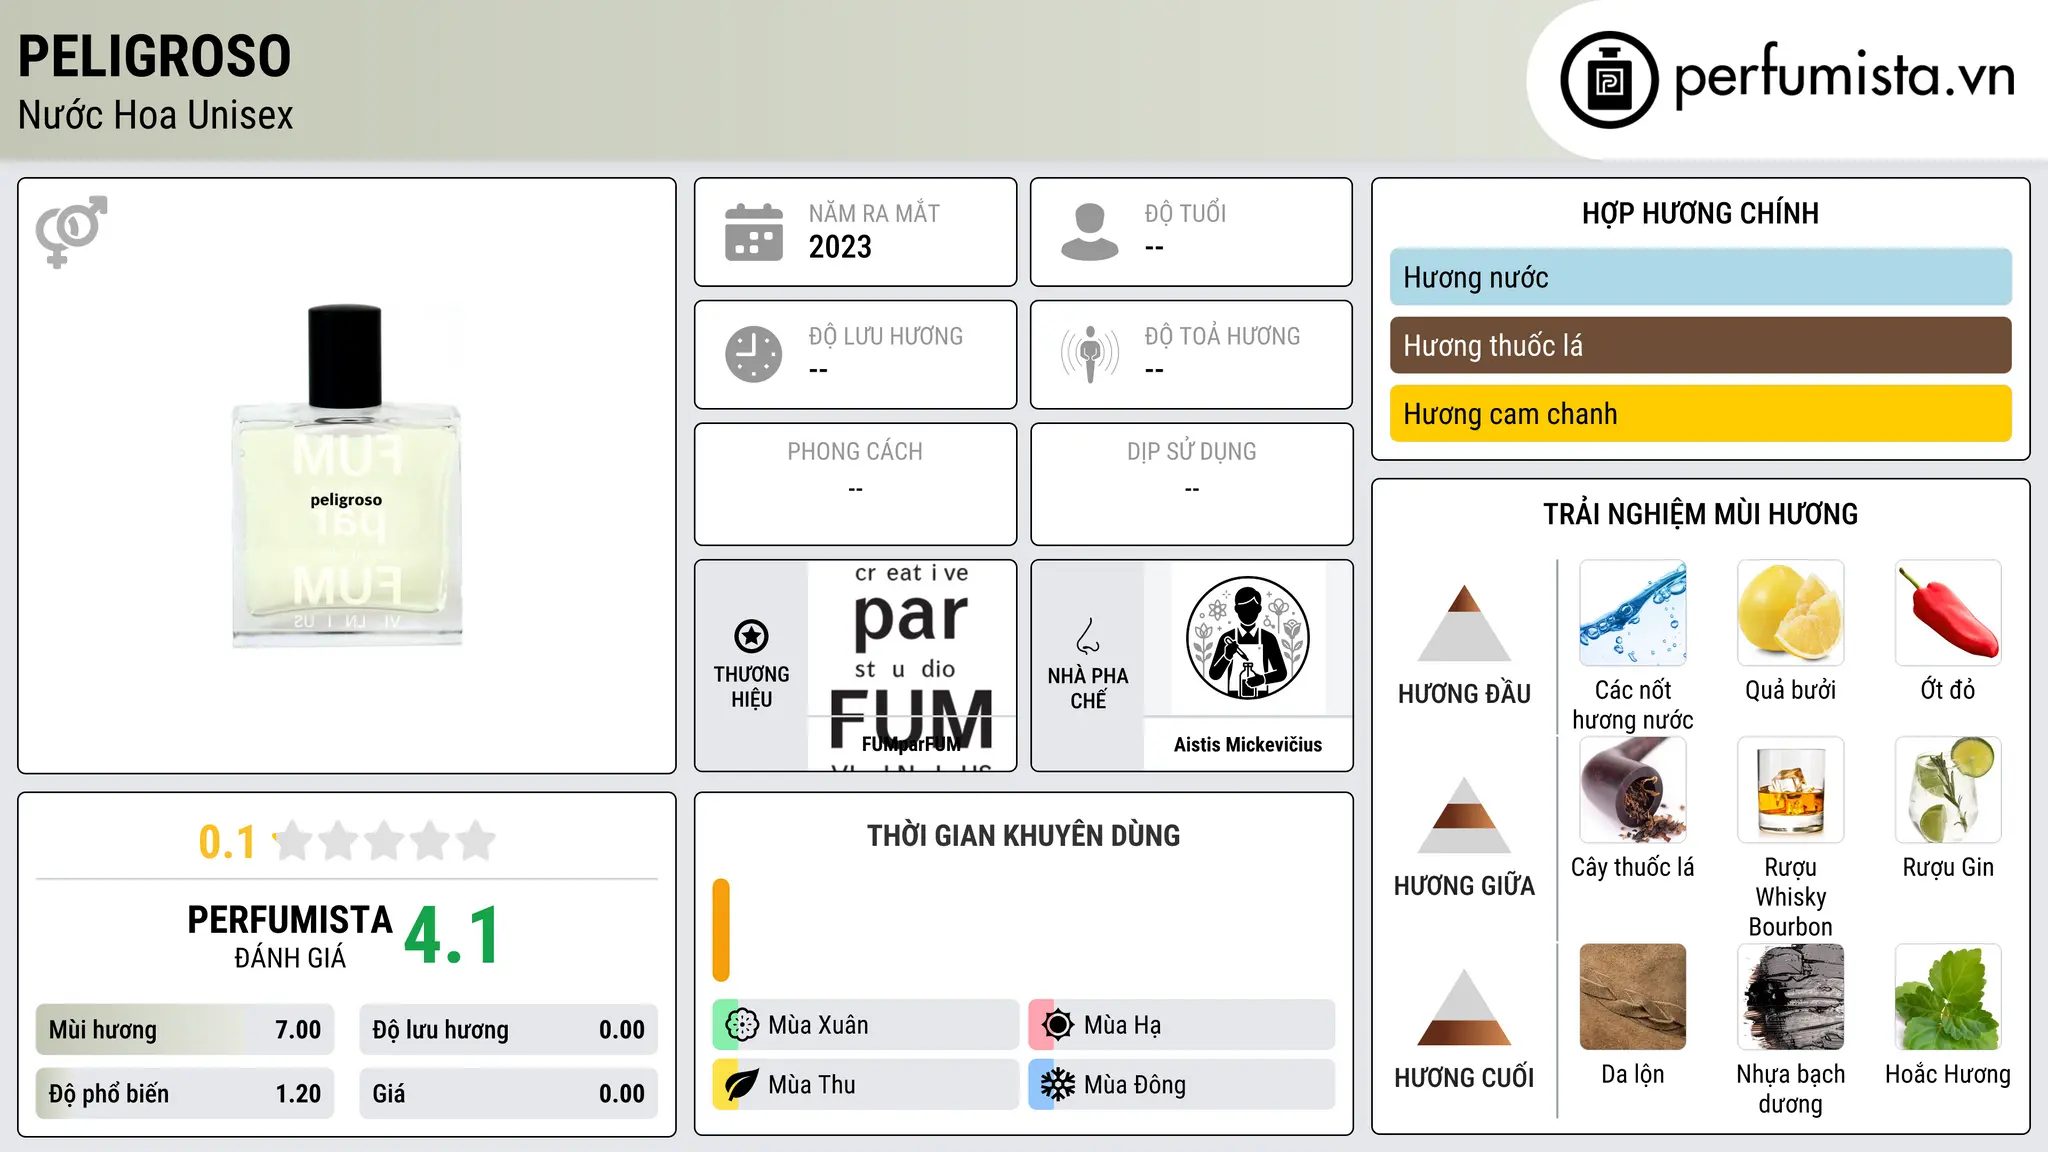
Task: Select the Mùa Đông season label
Action: 1135,1085
